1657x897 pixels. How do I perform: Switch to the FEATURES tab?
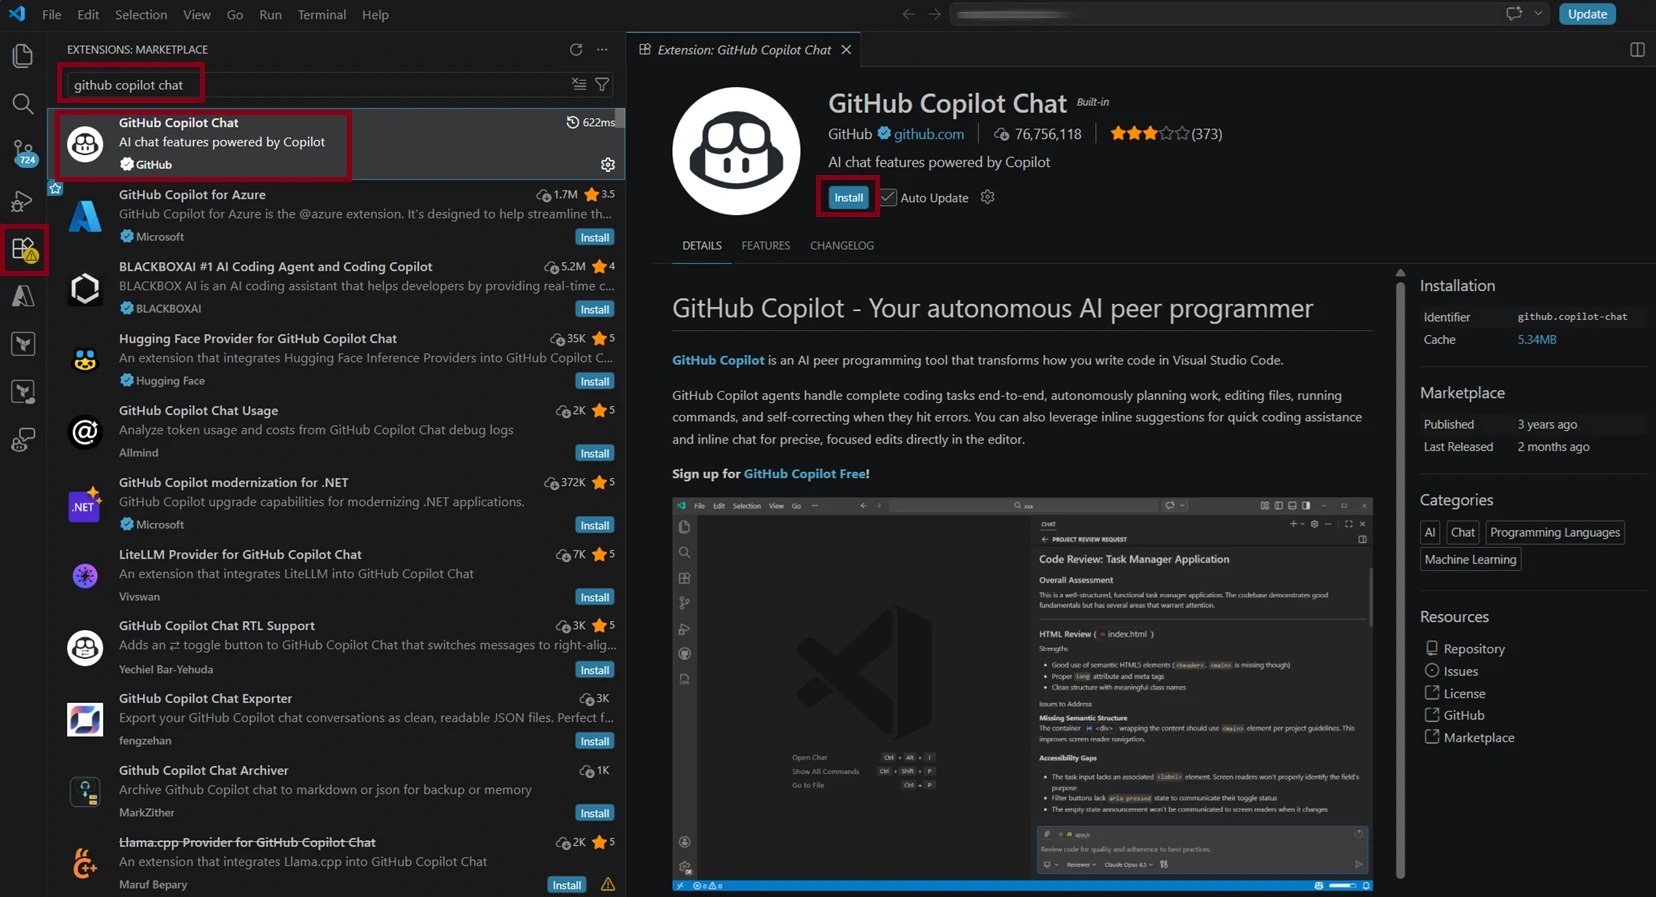pyautogui.click(x=765, y=246)
